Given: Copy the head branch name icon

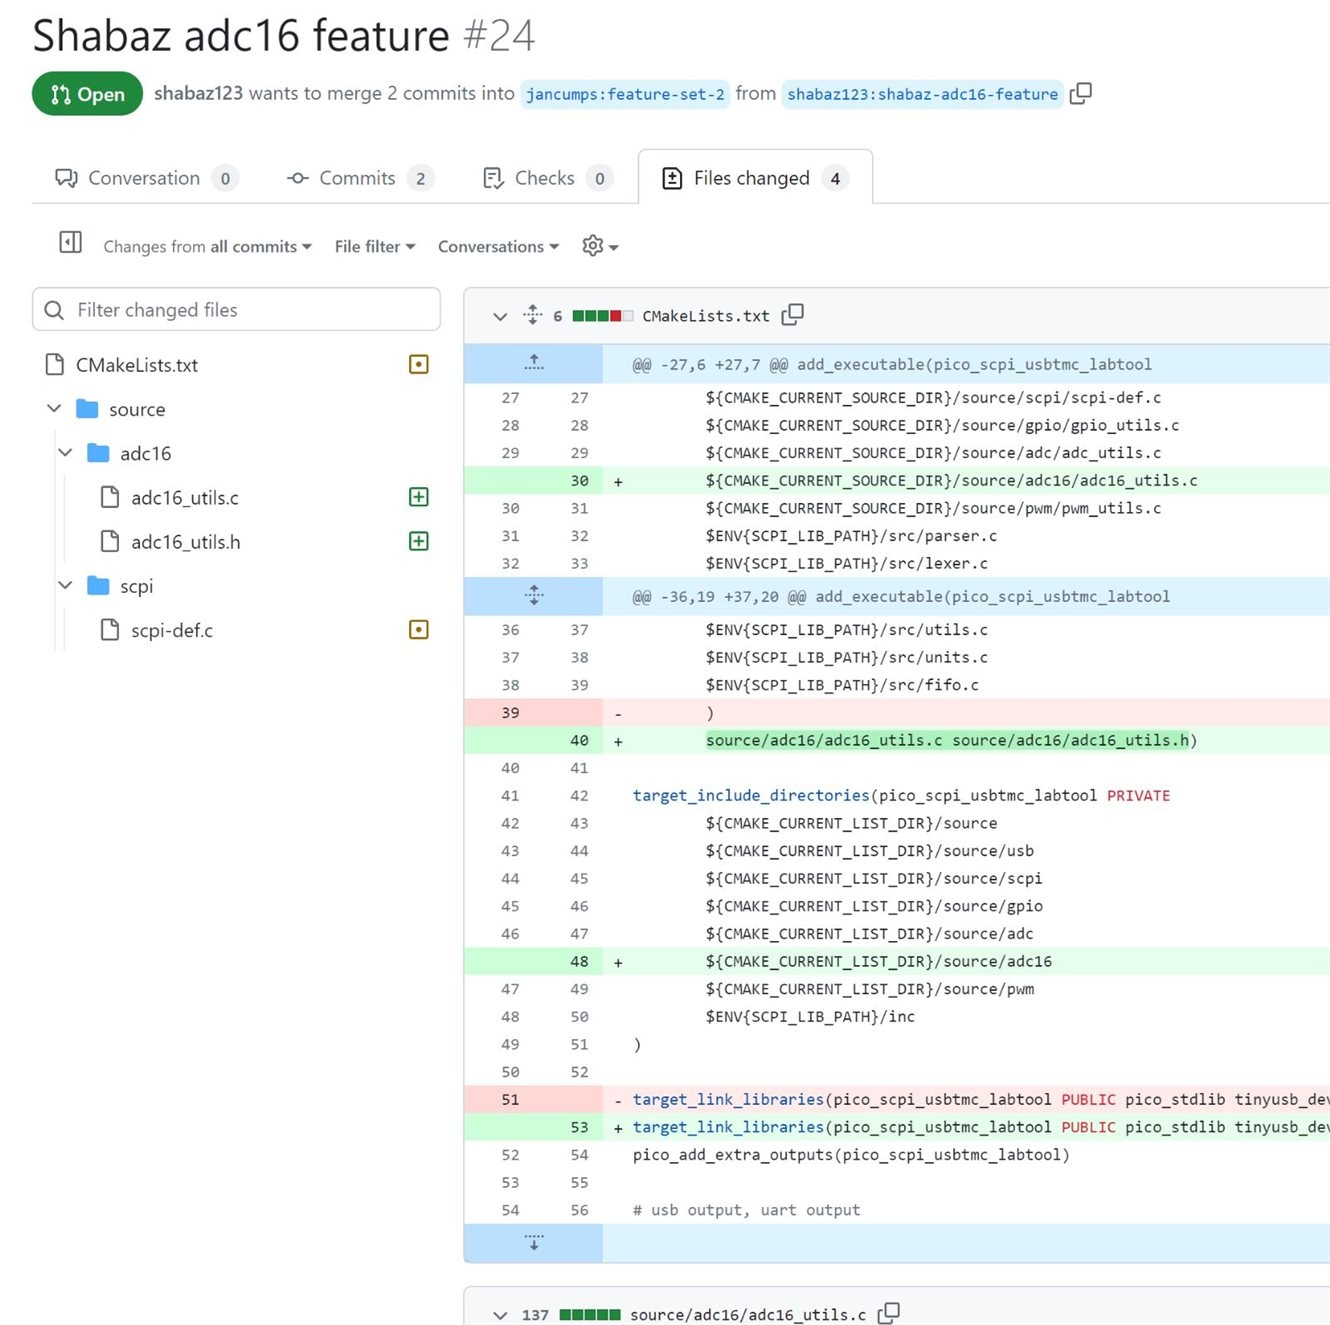Looking at the screenshot, I should click(1080, 94).
